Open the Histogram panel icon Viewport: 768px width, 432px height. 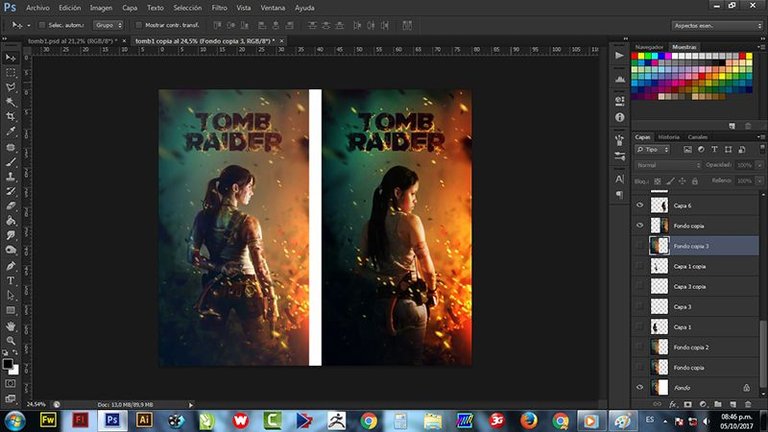620,78
